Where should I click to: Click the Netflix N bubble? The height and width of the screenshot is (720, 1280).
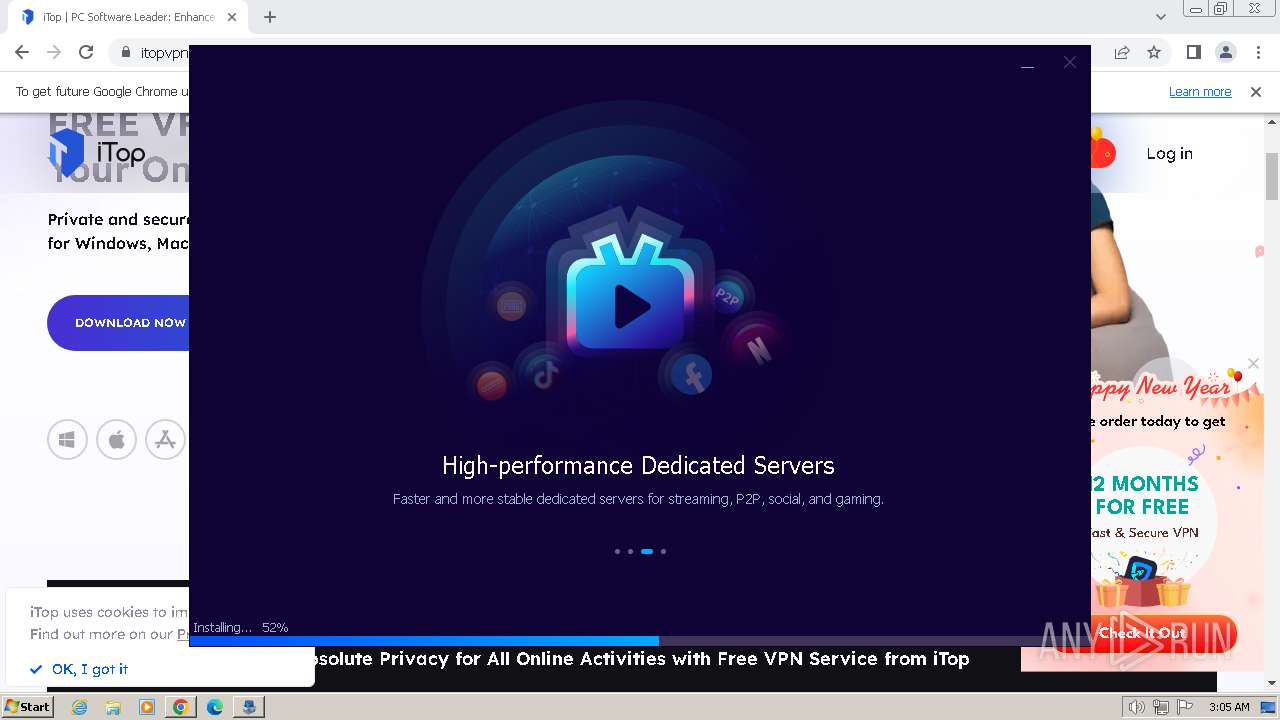758,349
